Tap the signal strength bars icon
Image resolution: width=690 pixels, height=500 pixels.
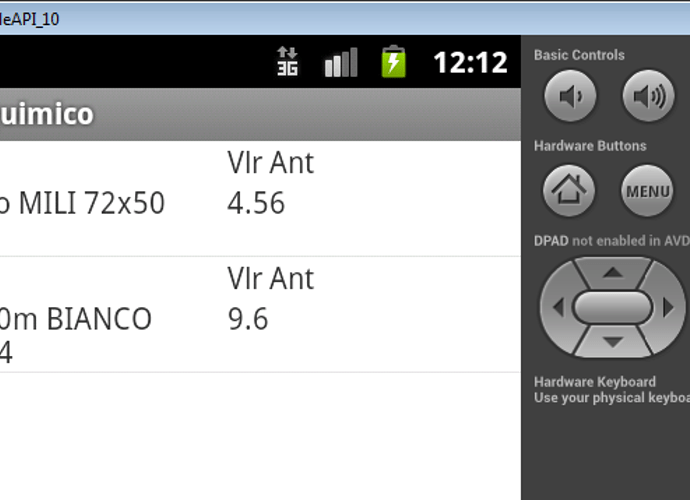point(341,62)
